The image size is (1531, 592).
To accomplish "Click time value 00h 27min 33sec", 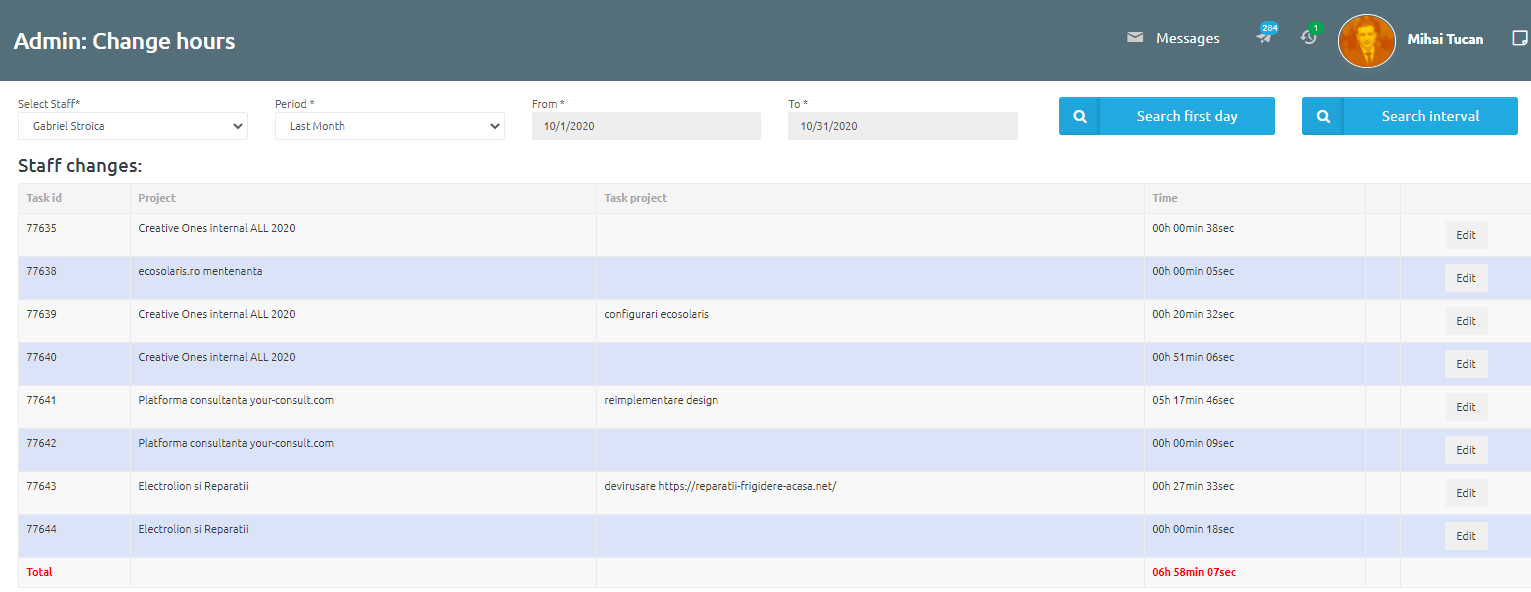I will click(1193, 486).
